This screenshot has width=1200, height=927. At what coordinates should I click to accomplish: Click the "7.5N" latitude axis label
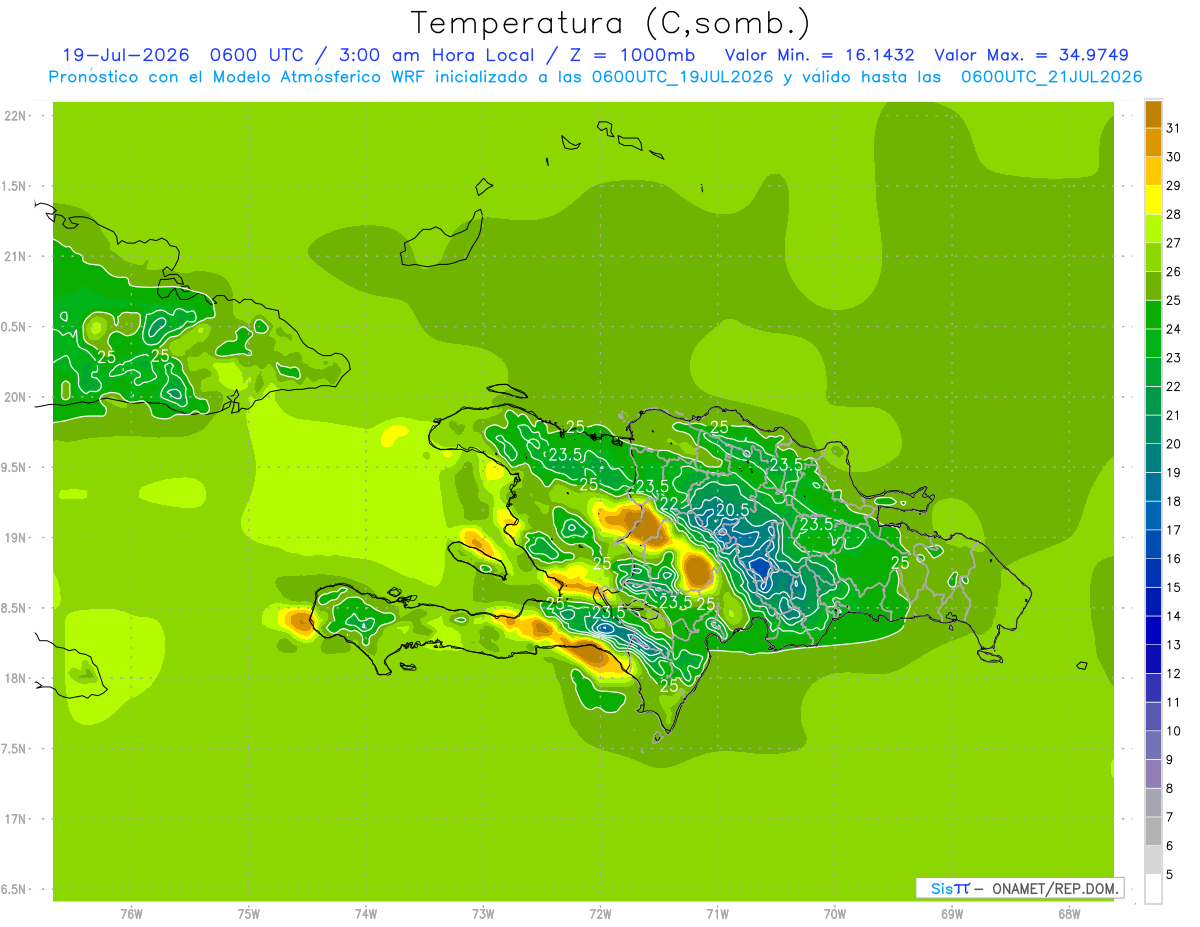point(14,748)
